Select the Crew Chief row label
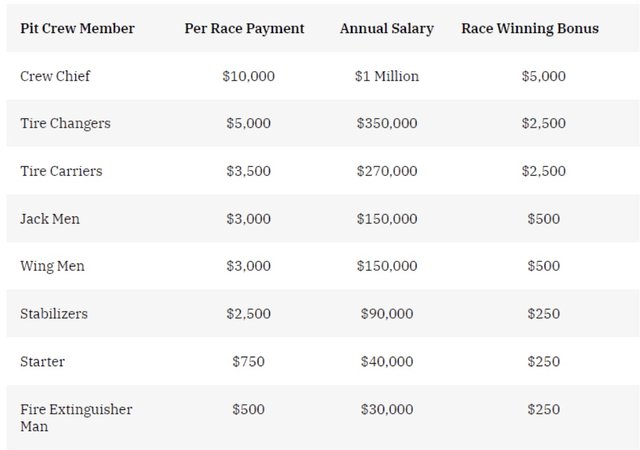This screenshot has height=450, width=640. click(x=55, y=76)
